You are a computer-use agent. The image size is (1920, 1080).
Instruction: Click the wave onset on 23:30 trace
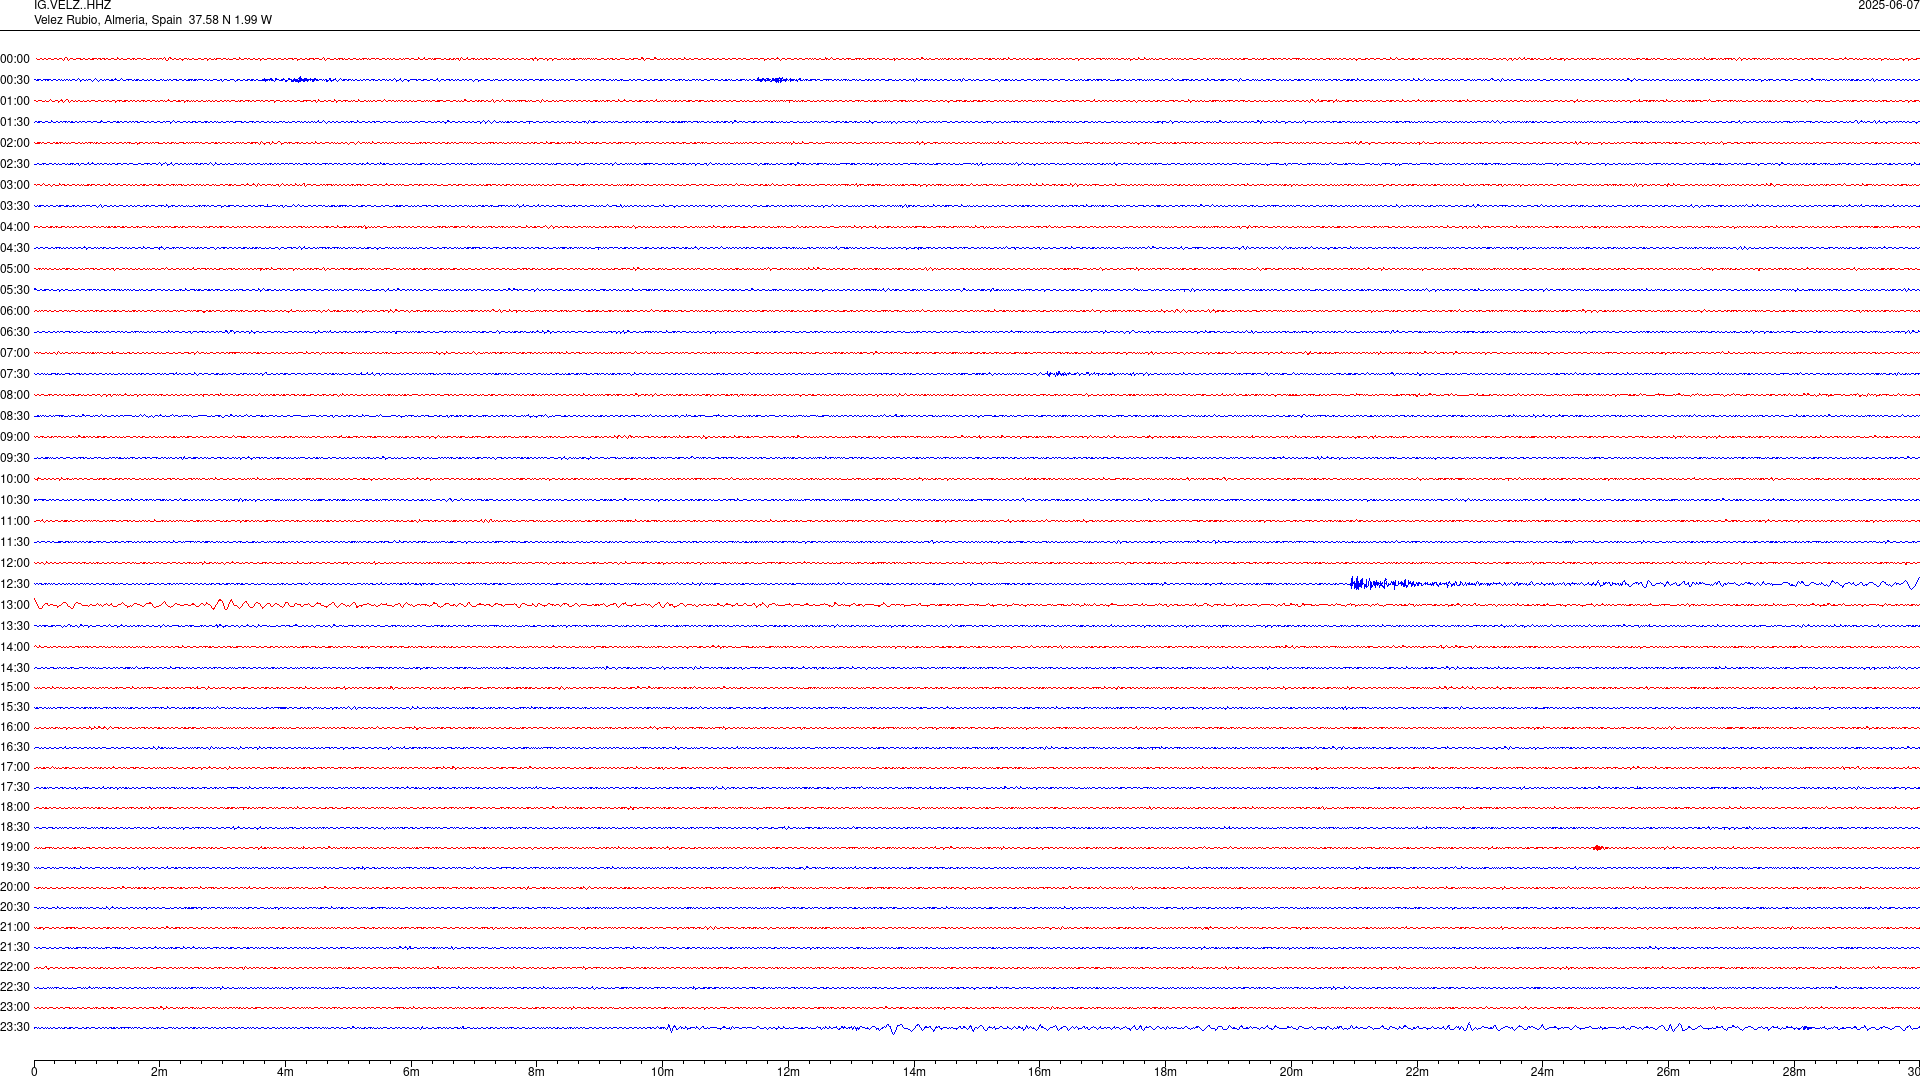click(x=671, y=1028)
